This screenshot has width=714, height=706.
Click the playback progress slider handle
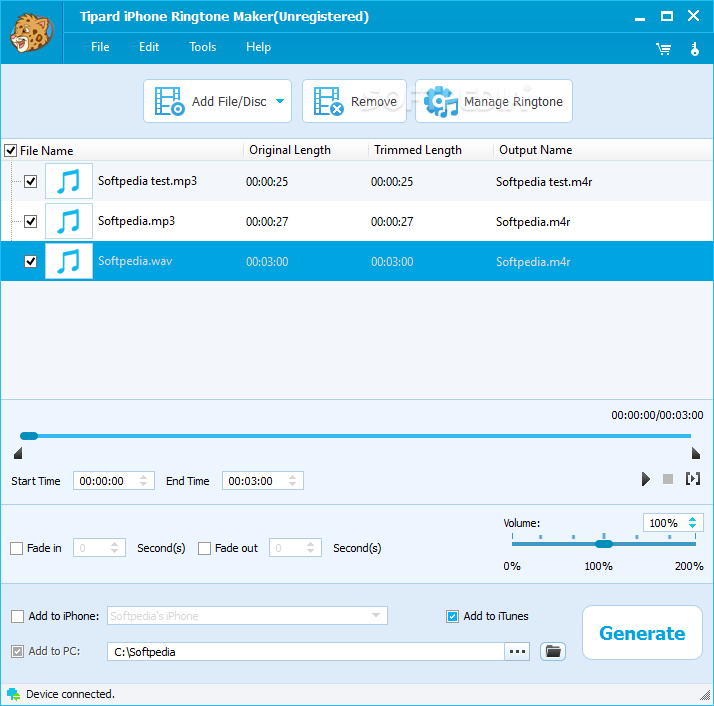(29, 436)
